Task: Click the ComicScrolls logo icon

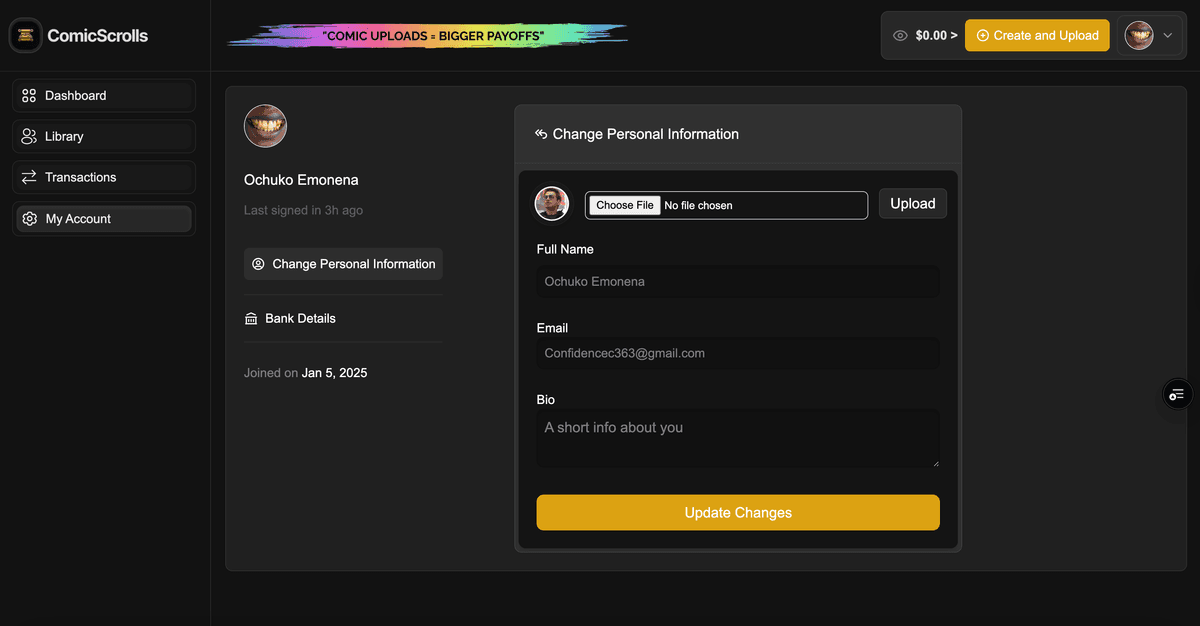Action: [x=24, y=34]
